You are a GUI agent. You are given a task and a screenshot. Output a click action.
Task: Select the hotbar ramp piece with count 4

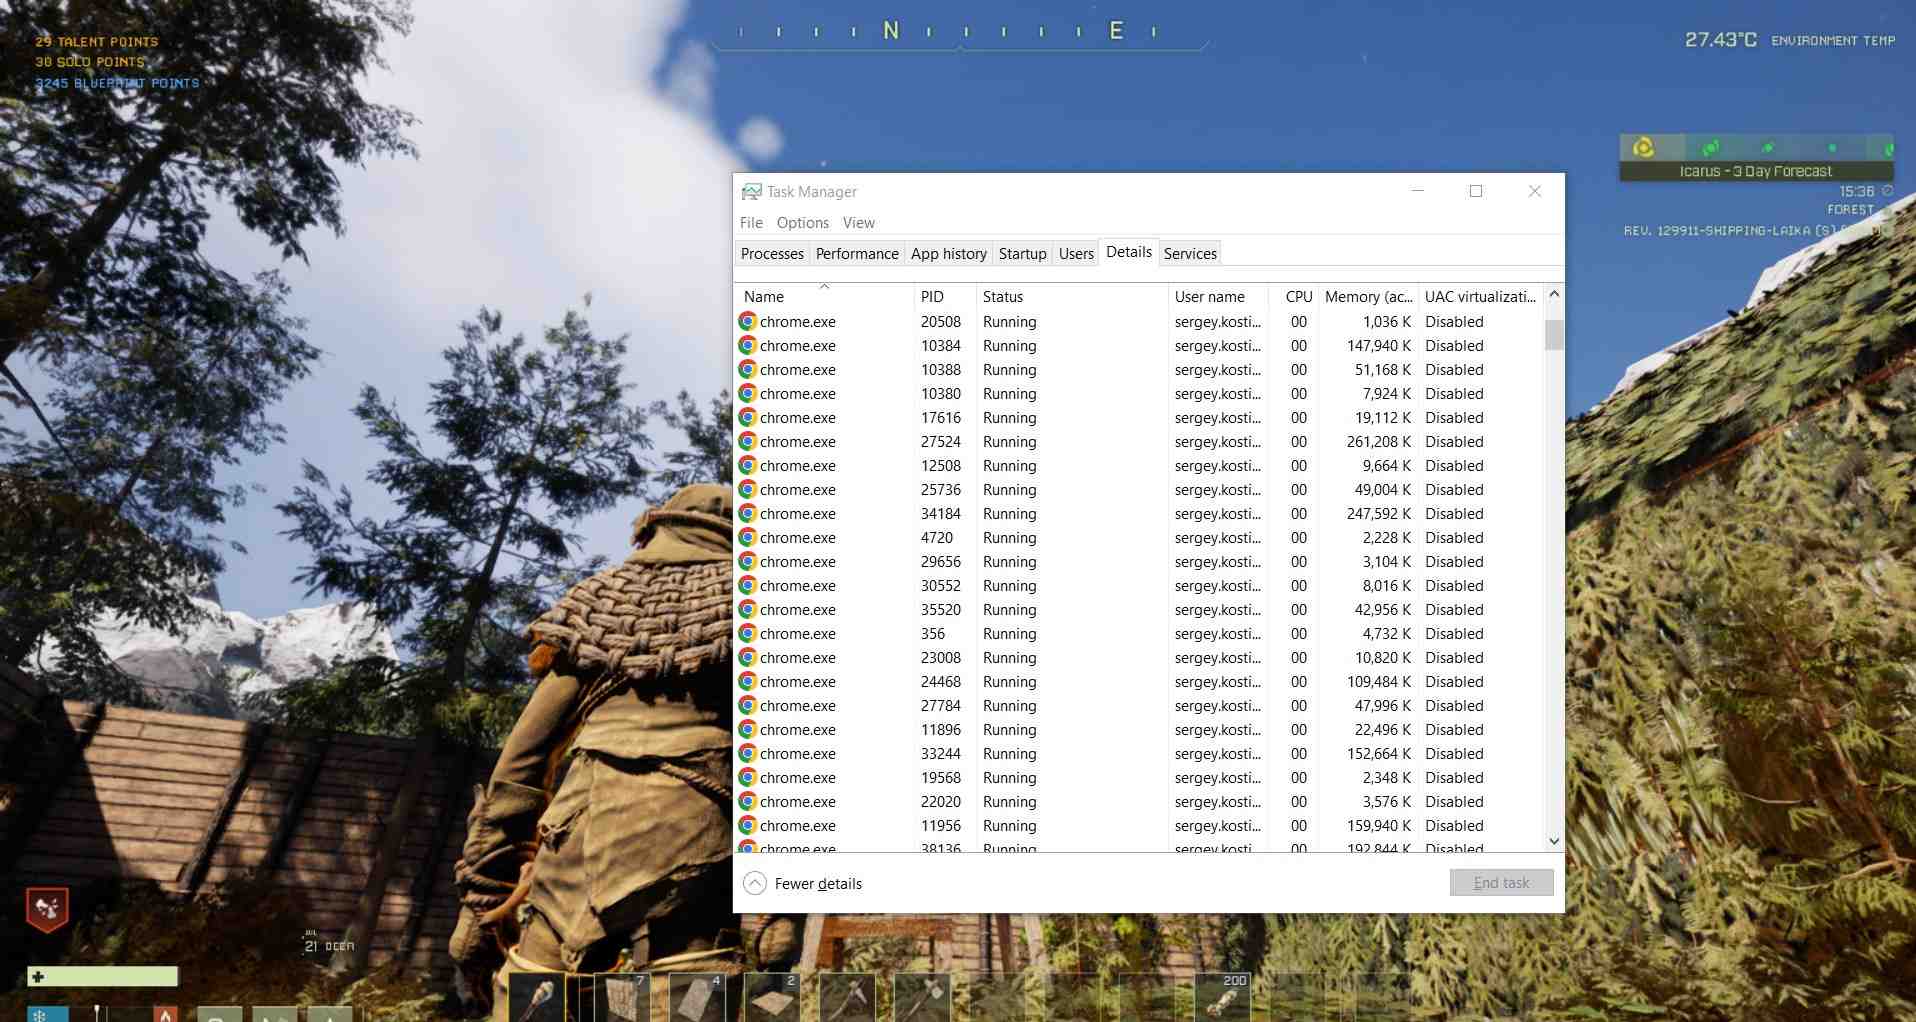pyautogui.click(x=697, y=997)
